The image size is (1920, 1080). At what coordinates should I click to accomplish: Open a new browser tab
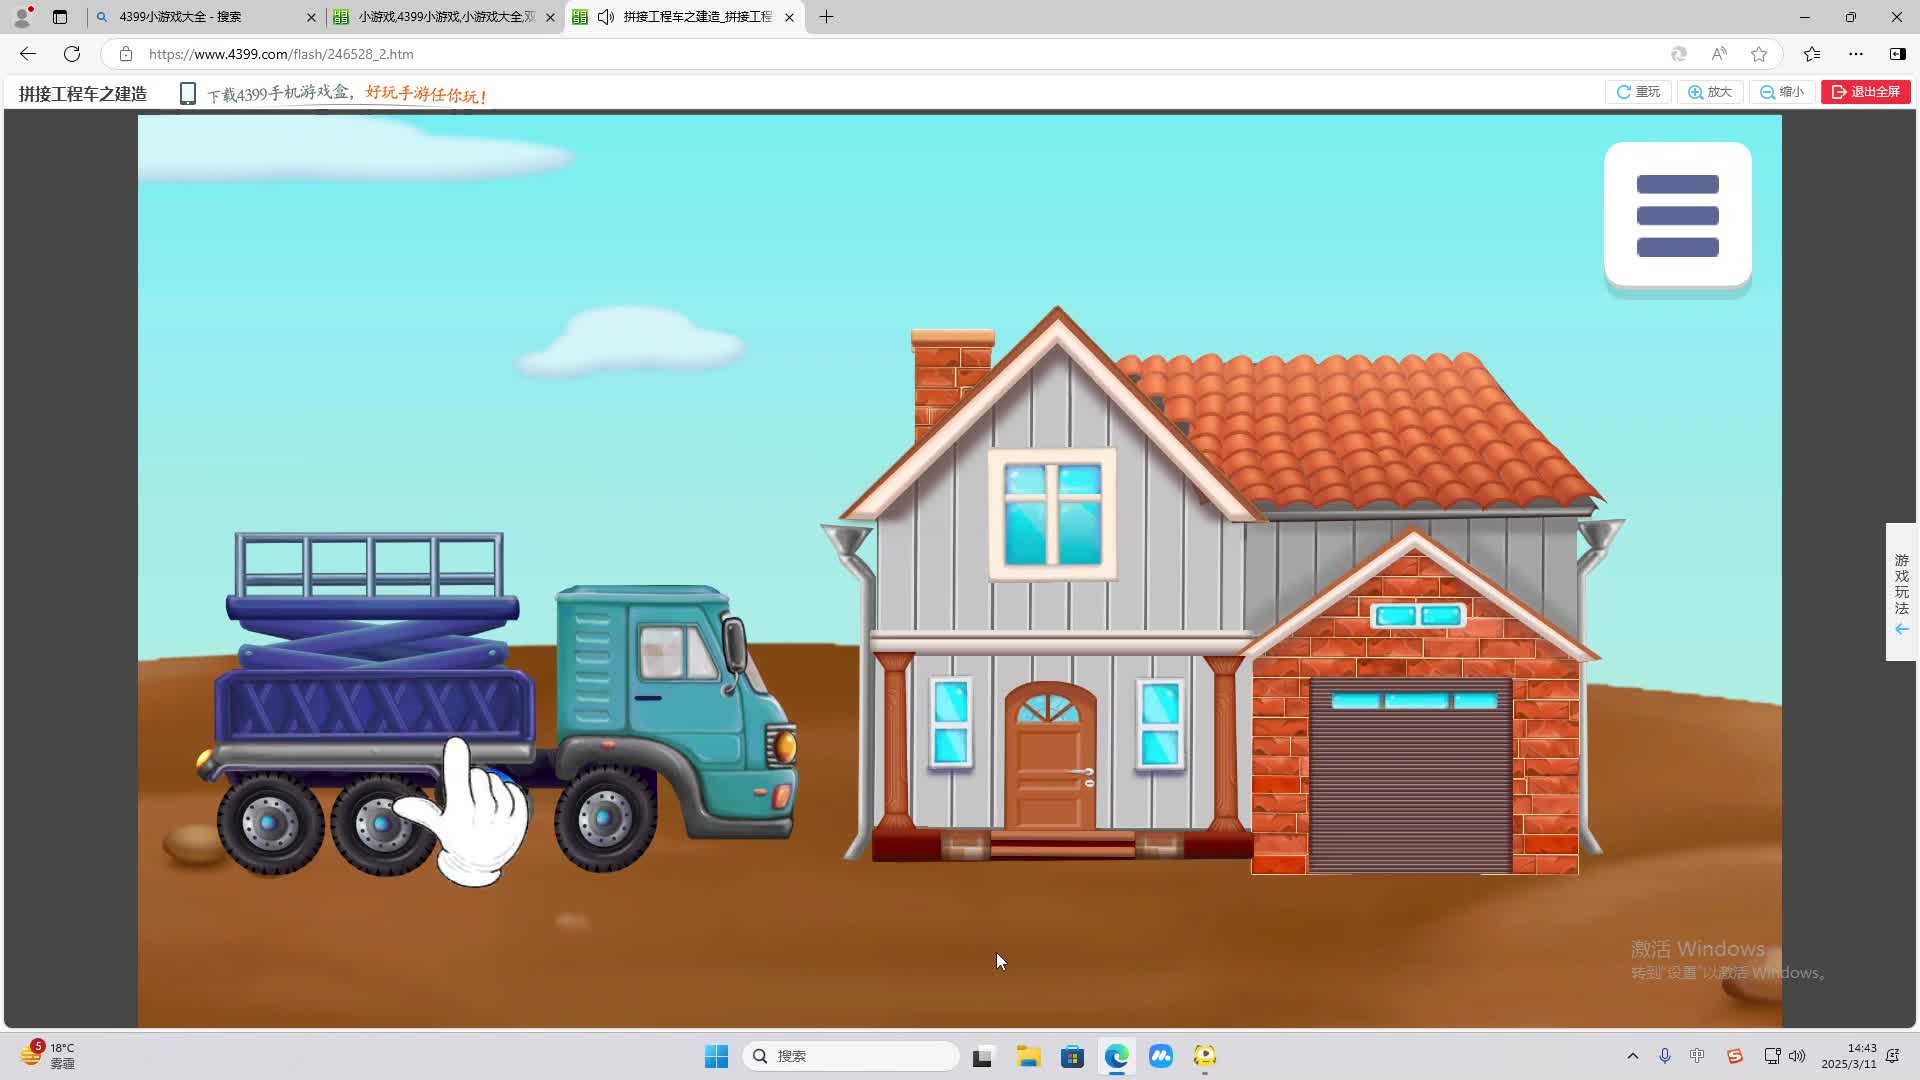point(826,17)
